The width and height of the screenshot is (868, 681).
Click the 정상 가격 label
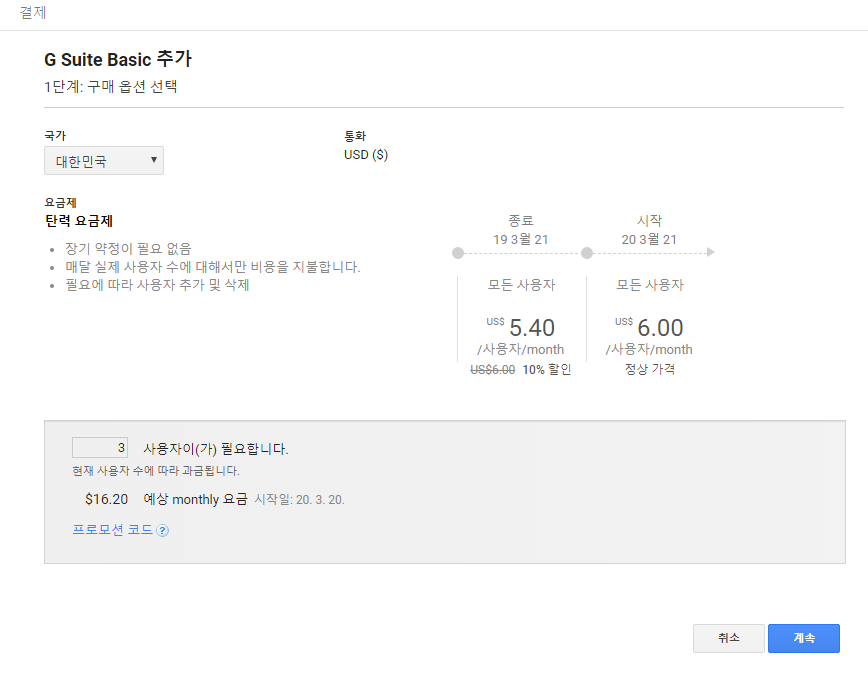tap(650, 369)
